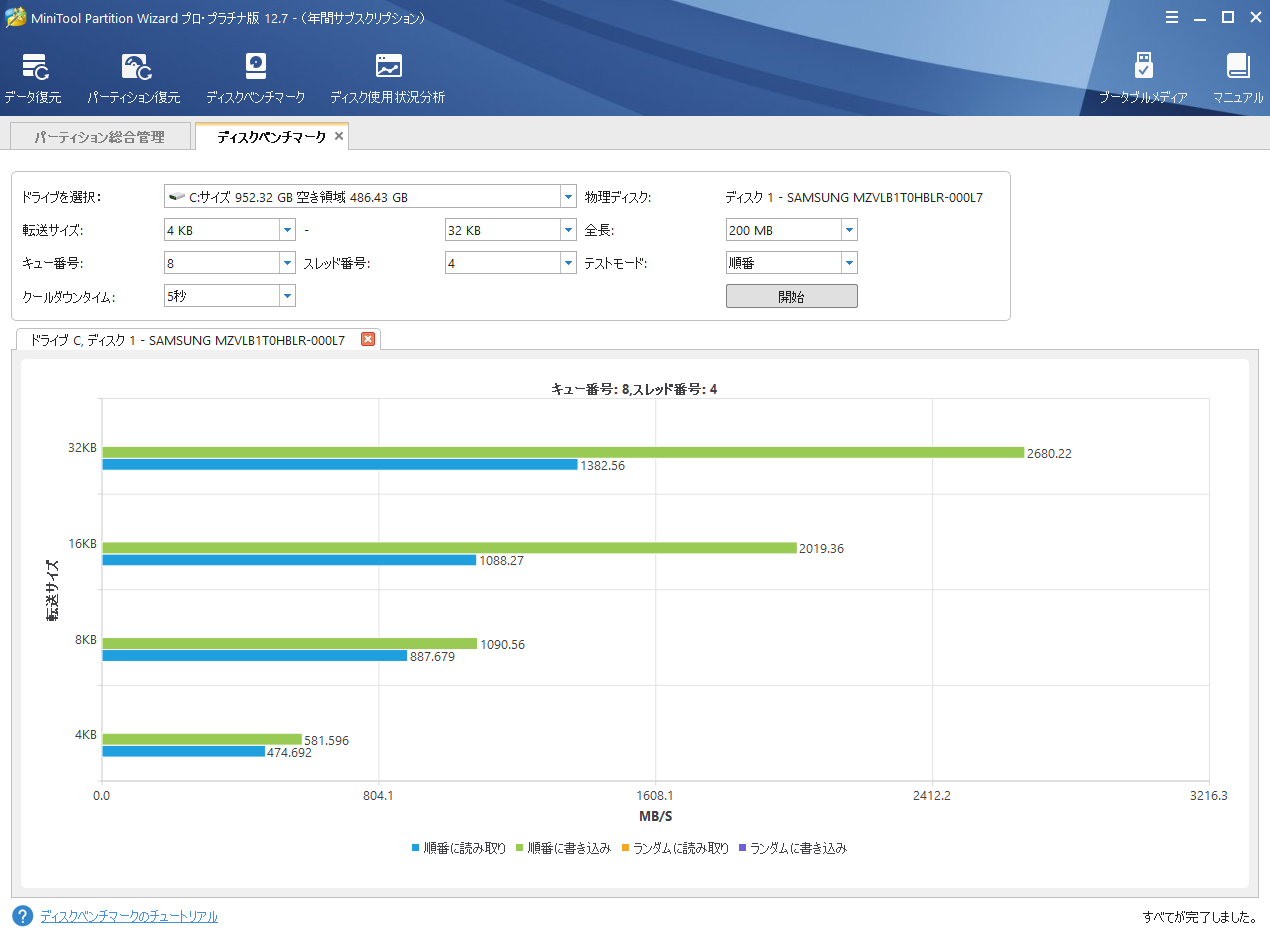This screenshot has width=1270, height=939.
Task: Click the 8KB green write bar
Action: click(x=289, y=644)
